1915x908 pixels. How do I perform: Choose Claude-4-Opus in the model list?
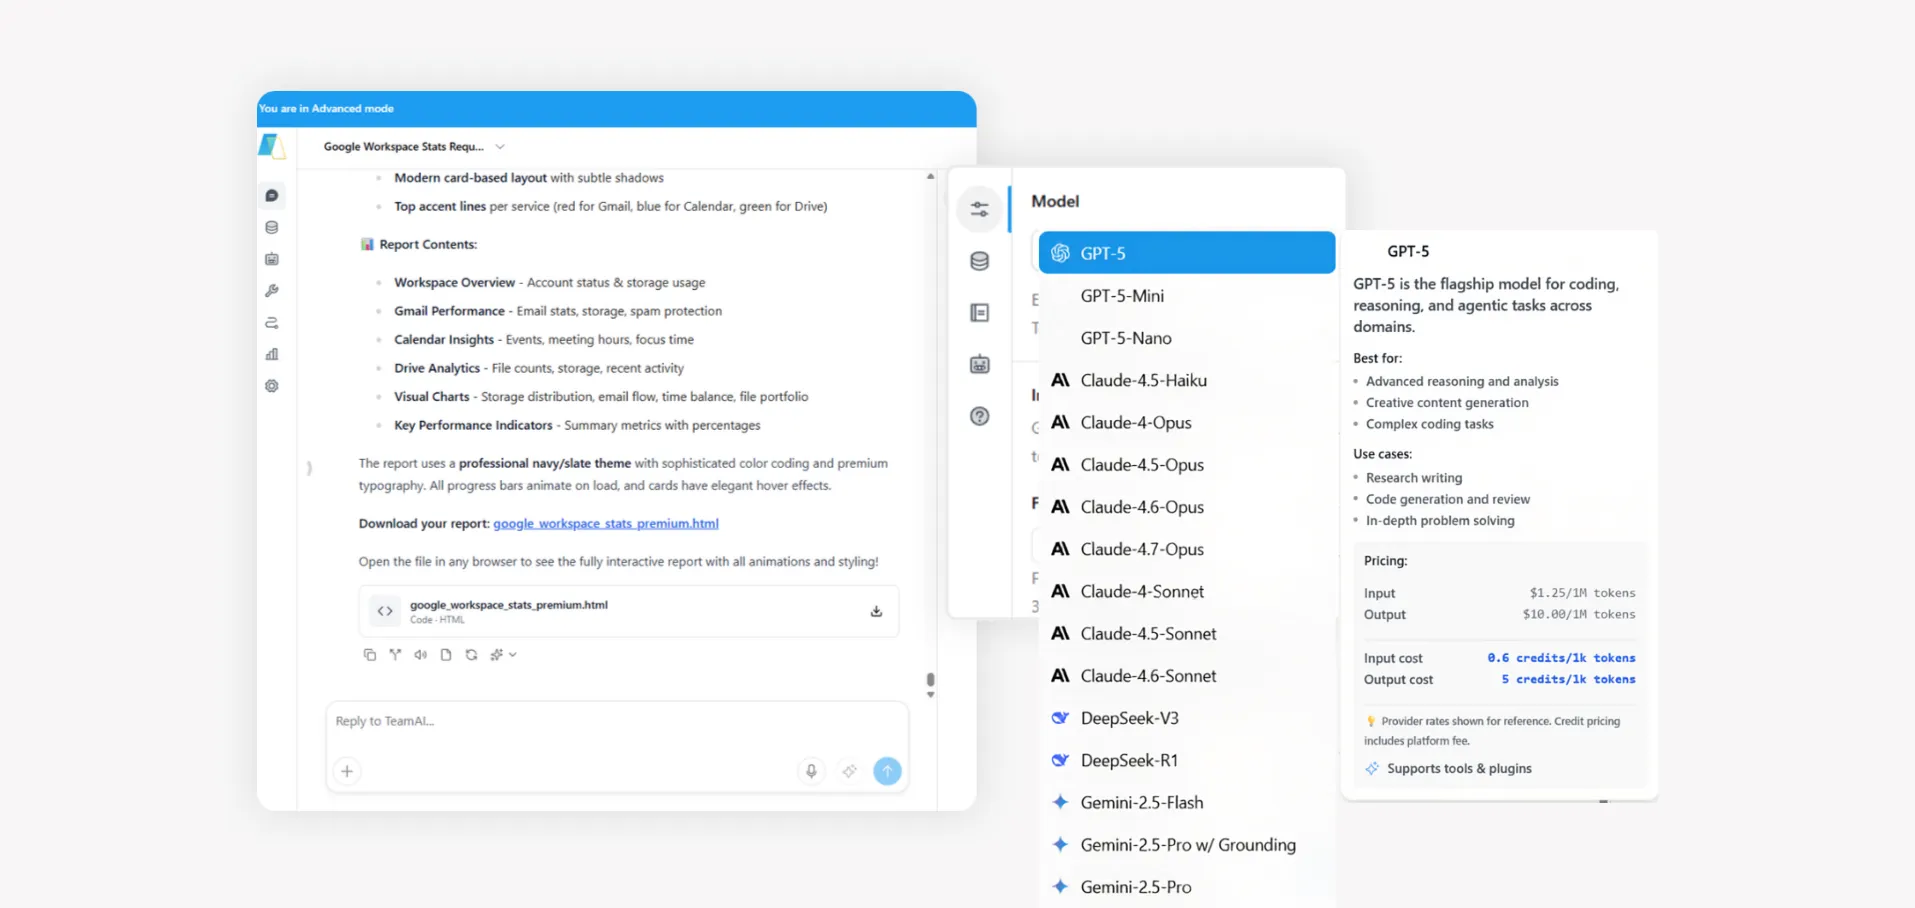1187,422
